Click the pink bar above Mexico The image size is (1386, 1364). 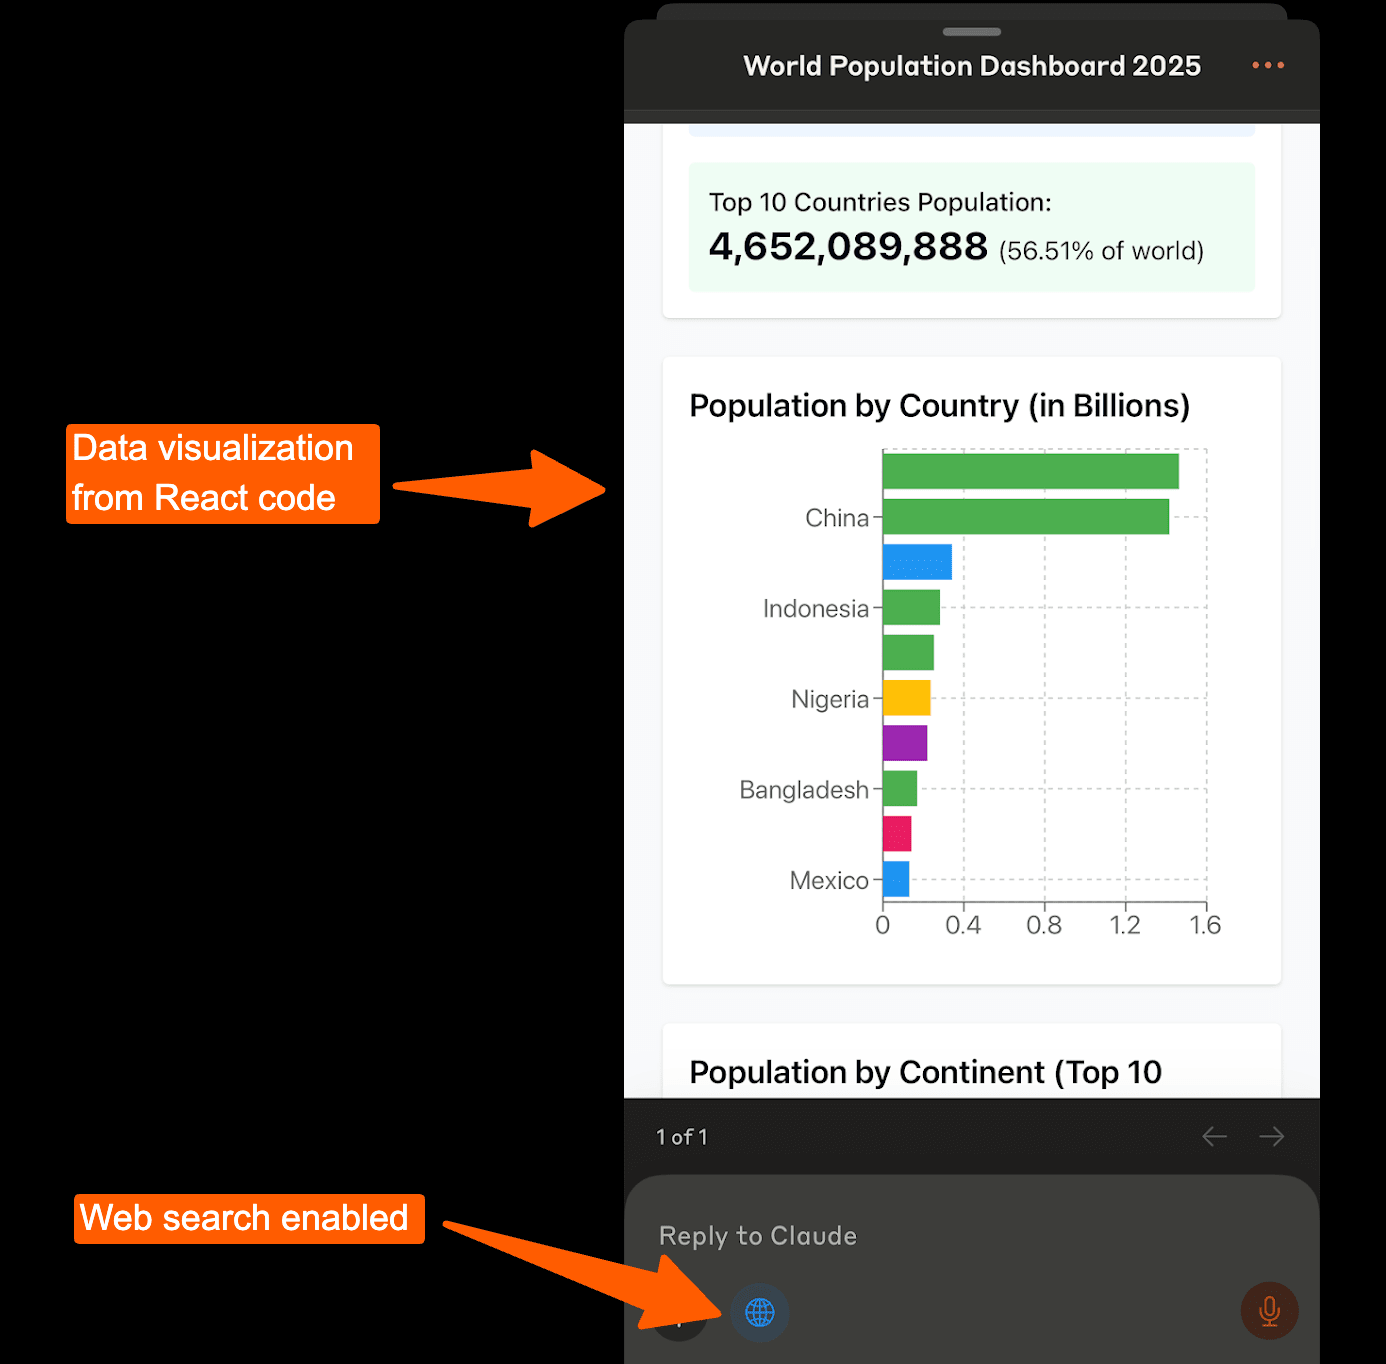click(x=897, y=833)
